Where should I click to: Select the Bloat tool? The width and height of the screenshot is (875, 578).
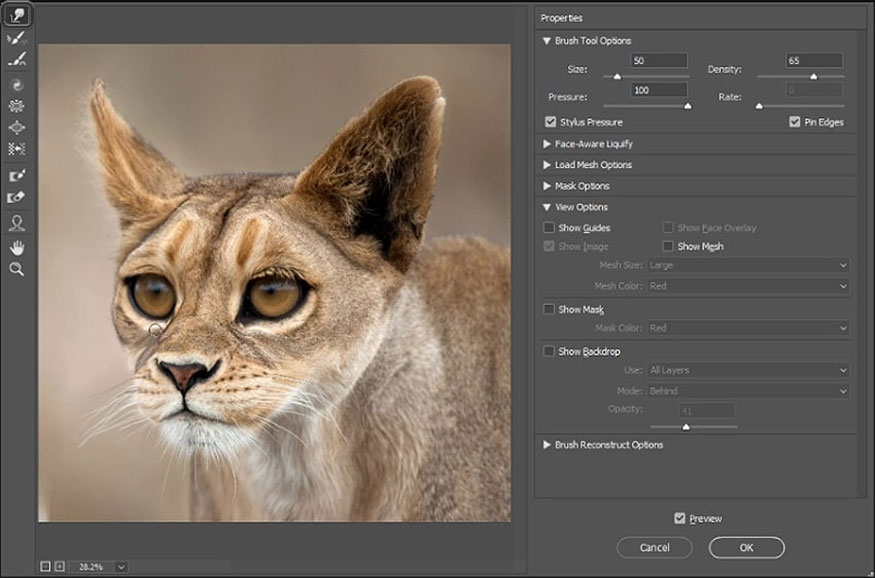[16, 128]
